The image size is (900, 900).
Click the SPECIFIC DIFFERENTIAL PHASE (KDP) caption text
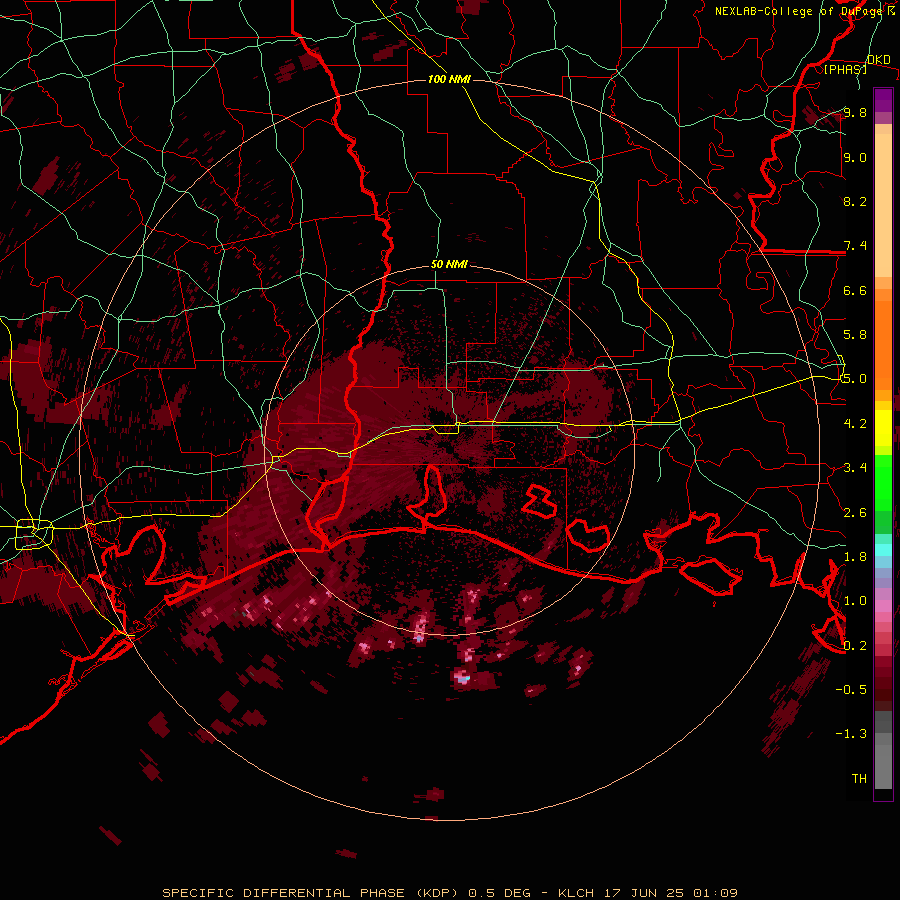[x=313, y=893]
